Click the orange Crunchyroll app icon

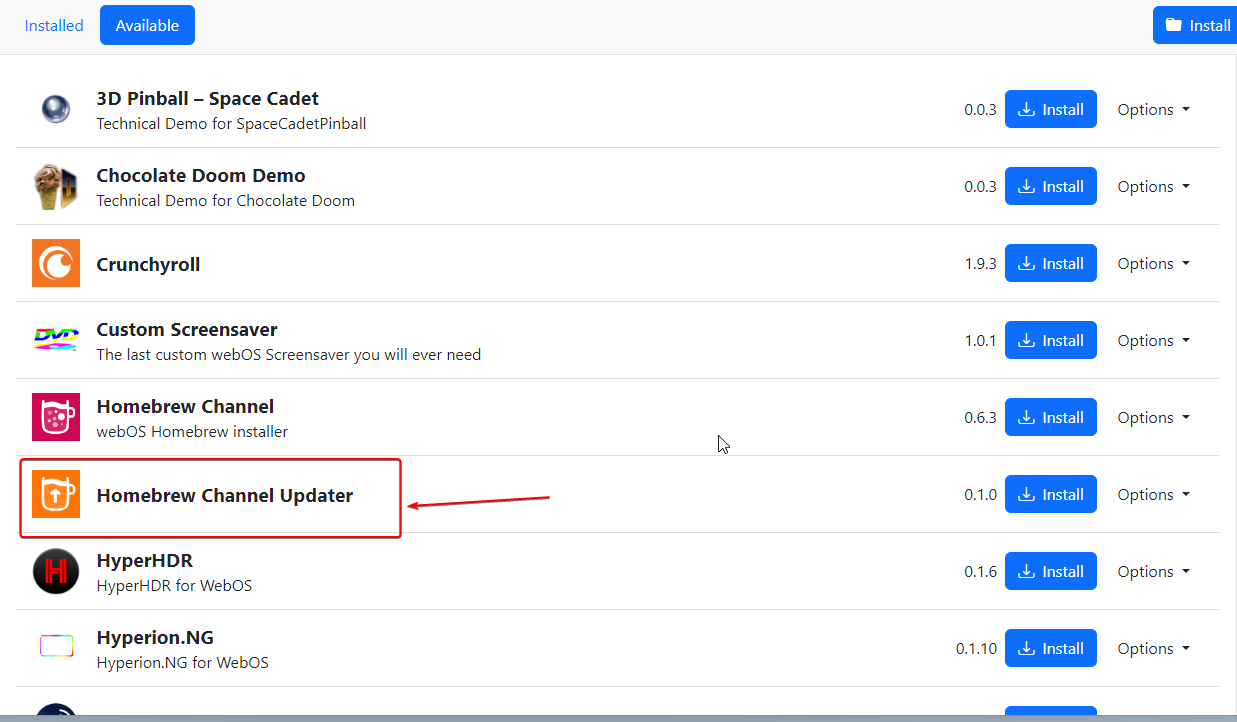[56, 264]
